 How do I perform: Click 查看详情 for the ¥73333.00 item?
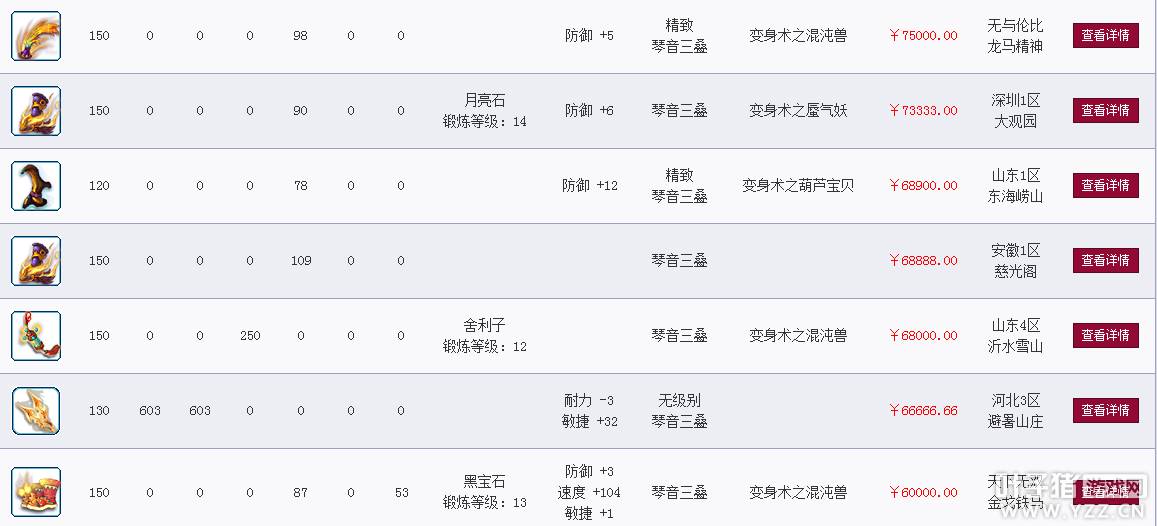(1105, 111)
